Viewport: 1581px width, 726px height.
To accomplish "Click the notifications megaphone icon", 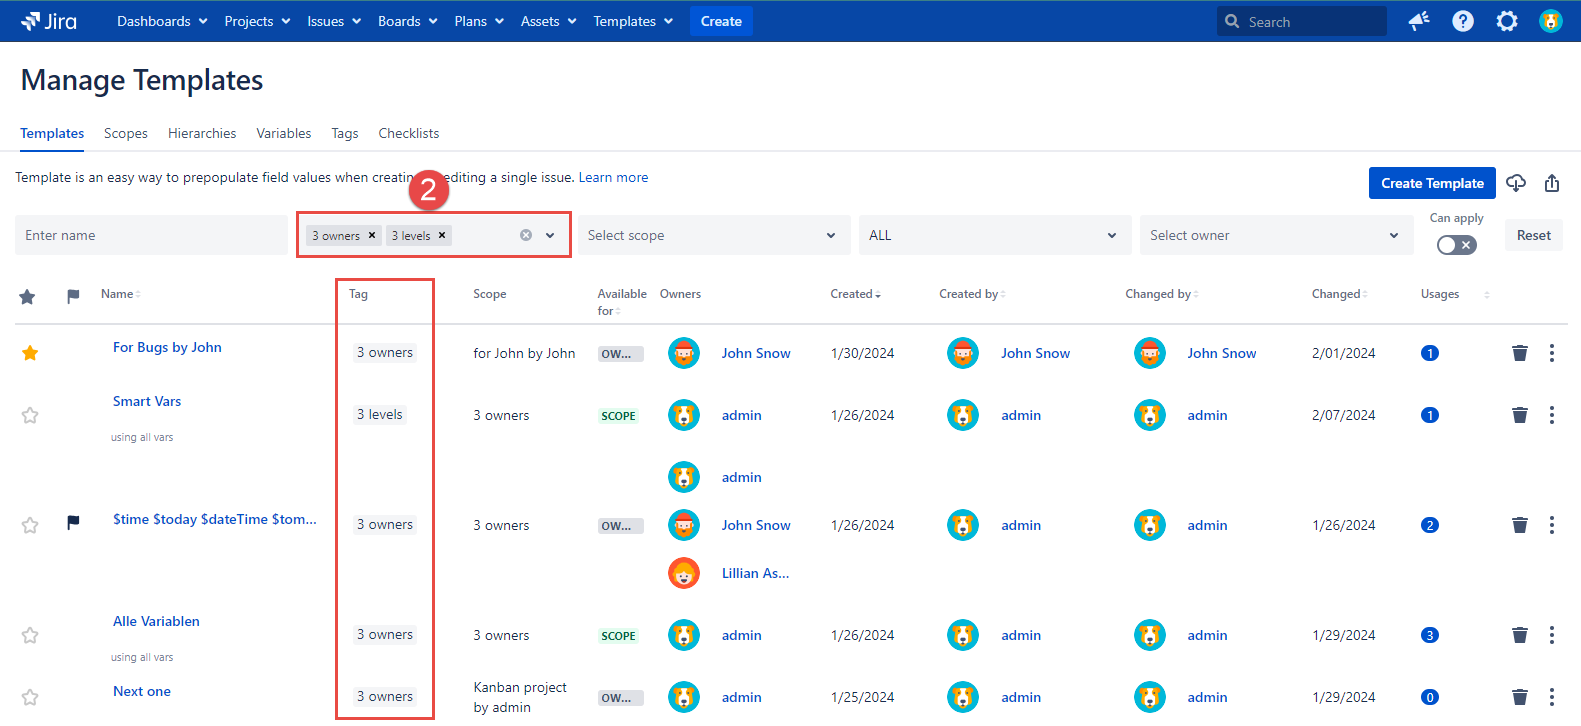I will [x=1418, y=21].
